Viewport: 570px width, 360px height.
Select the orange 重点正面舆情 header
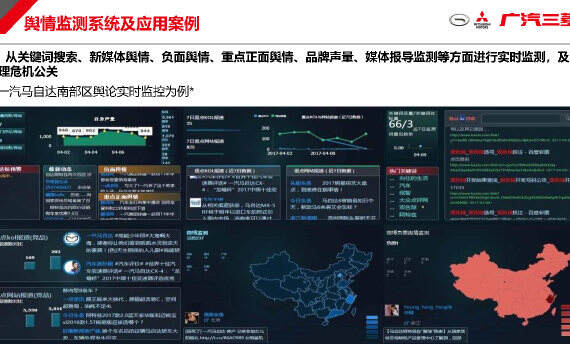pyautogui.click(x=139, y=197)
